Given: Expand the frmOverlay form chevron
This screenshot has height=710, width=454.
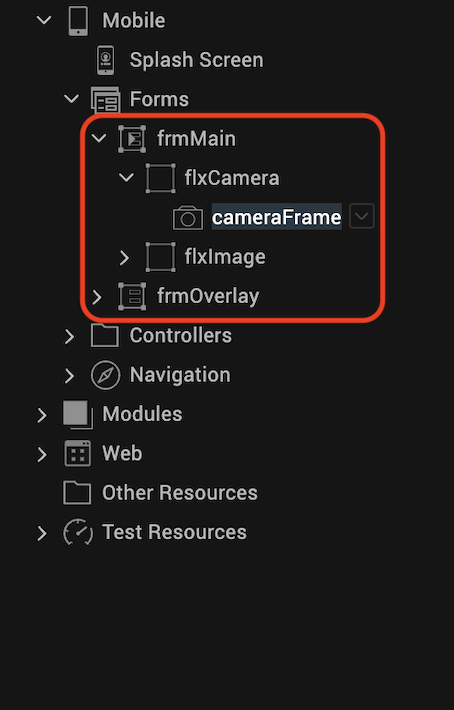Looking at the screenshot, I should [96, 297].
